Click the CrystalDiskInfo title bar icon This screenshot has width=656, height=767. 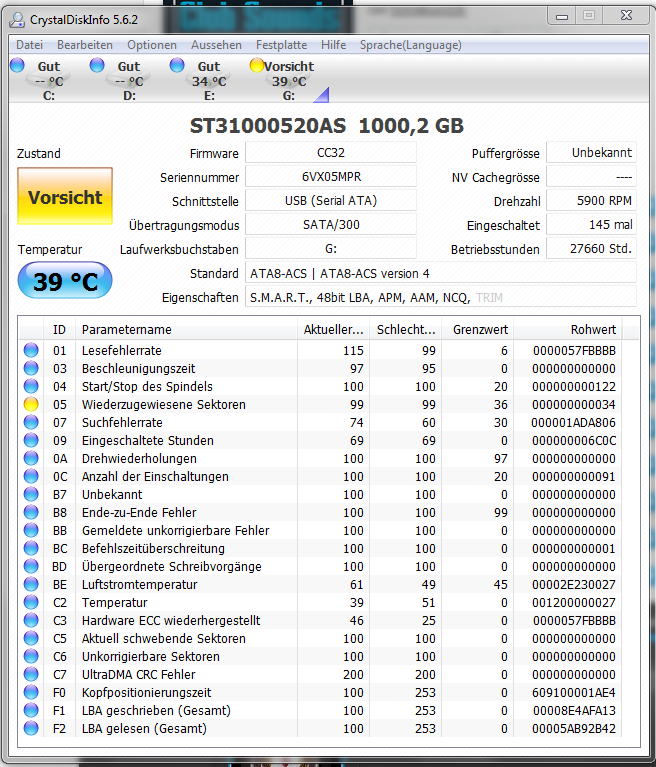click(x=18, y=20)
